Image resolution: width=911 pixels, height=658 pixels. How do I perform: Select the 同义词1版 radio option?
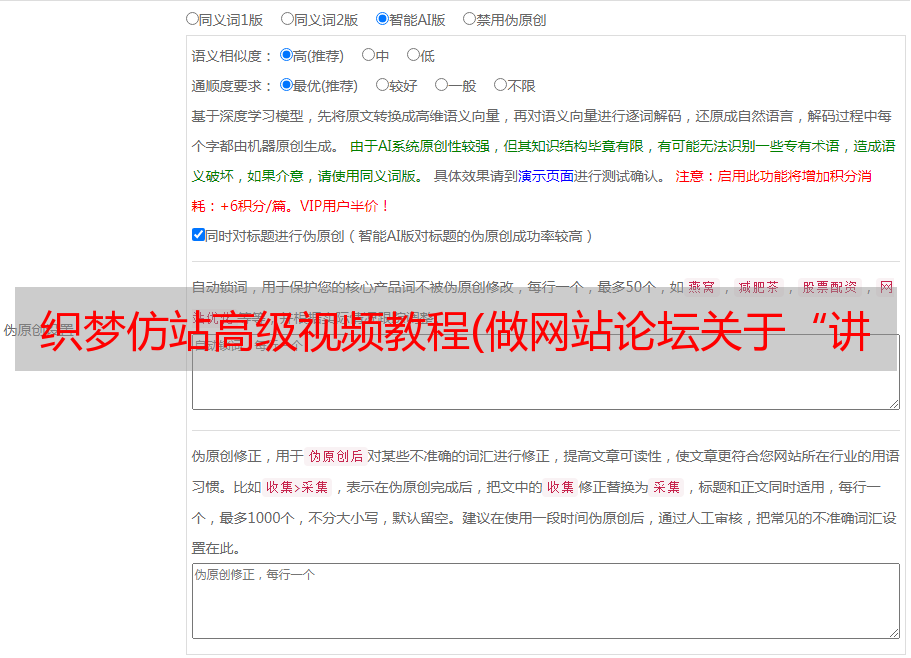tap(192, 18)
